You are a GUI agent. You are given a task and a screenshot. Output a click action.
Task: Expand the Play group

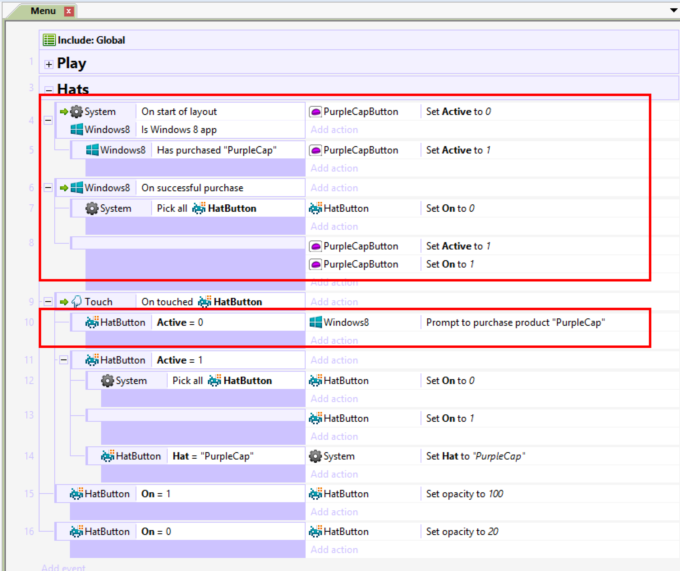[48, 64]
